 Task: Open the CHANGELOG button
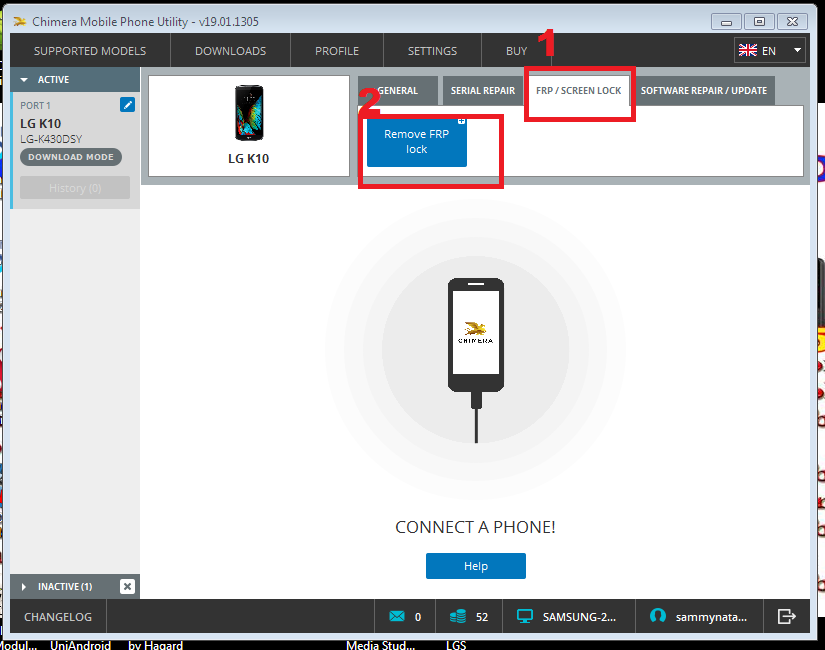[58, 617]
